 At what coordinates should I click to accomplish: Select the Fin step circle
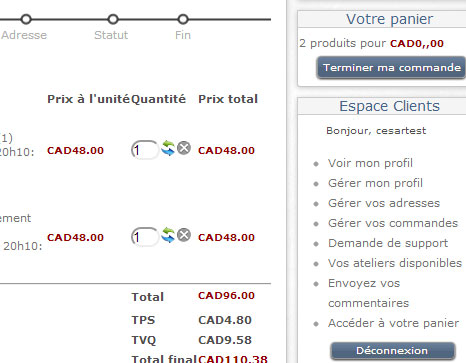coord(183,19)
